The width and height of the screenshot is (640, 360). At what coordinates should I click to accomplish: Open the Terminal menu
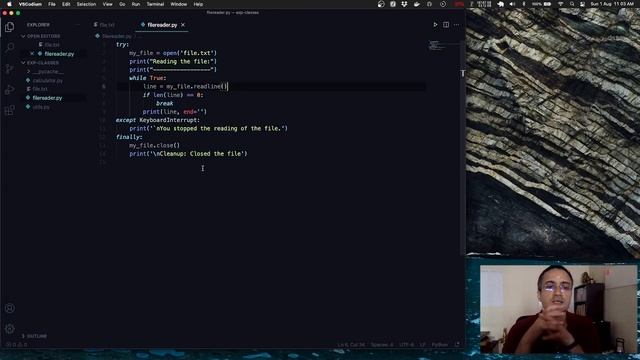click(x=155, y=4)
